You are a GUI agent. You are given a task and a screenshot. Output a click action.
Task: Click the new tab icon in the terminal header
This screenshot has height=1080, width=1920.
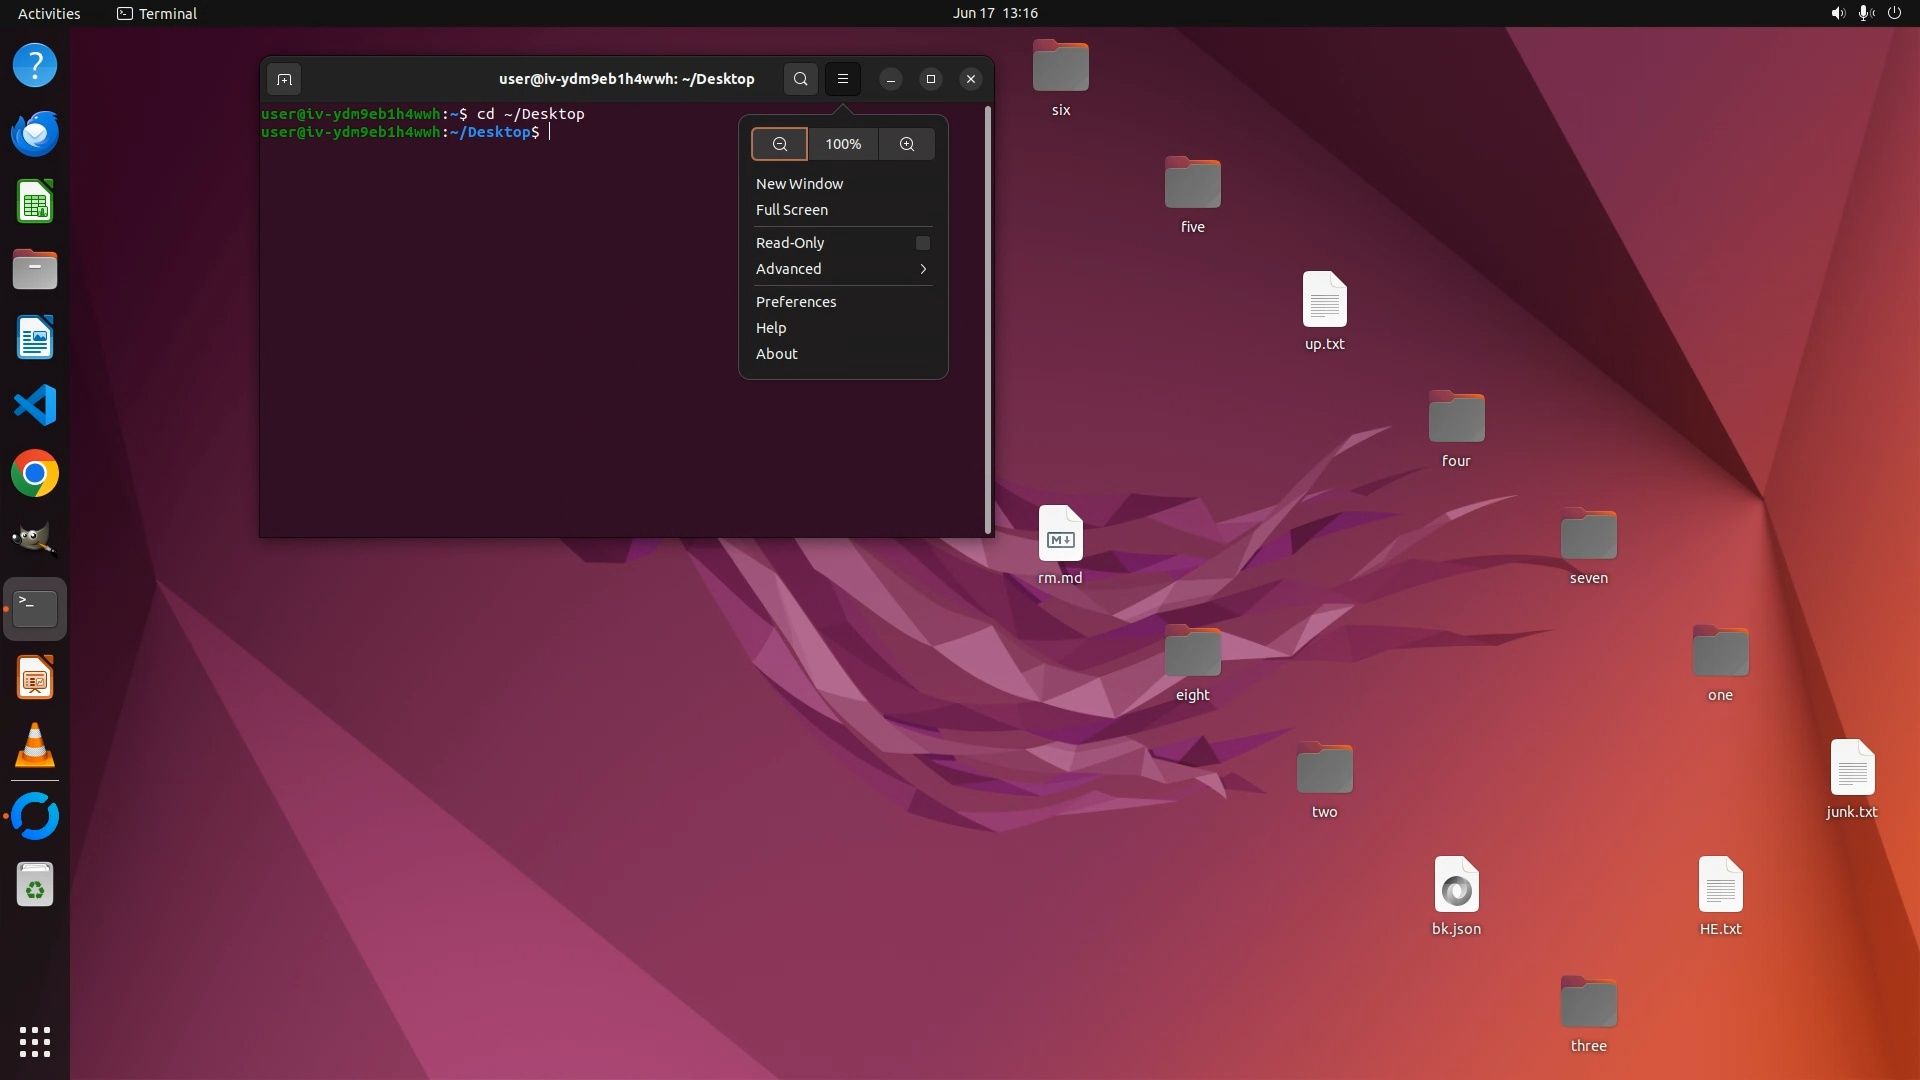[x=284, y=79]
